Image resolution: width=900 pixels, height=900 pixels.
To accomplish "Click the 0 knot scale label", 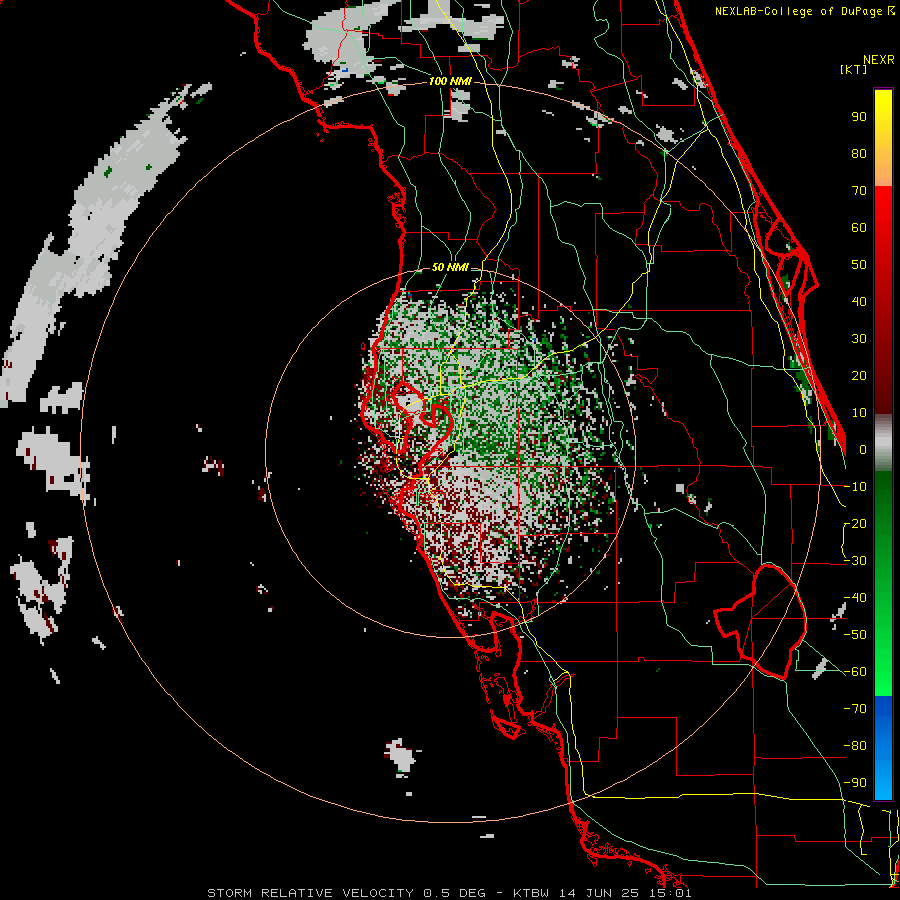I will tap(863, 449).
